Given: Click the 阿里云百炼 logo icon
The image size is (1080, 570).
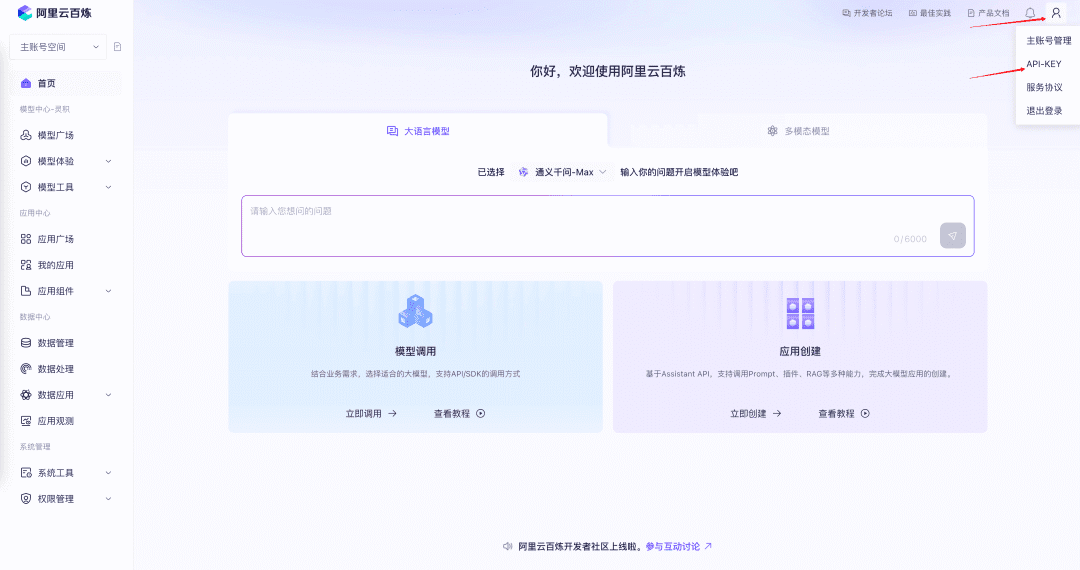Looking at the screenshot, I should 25,12.
